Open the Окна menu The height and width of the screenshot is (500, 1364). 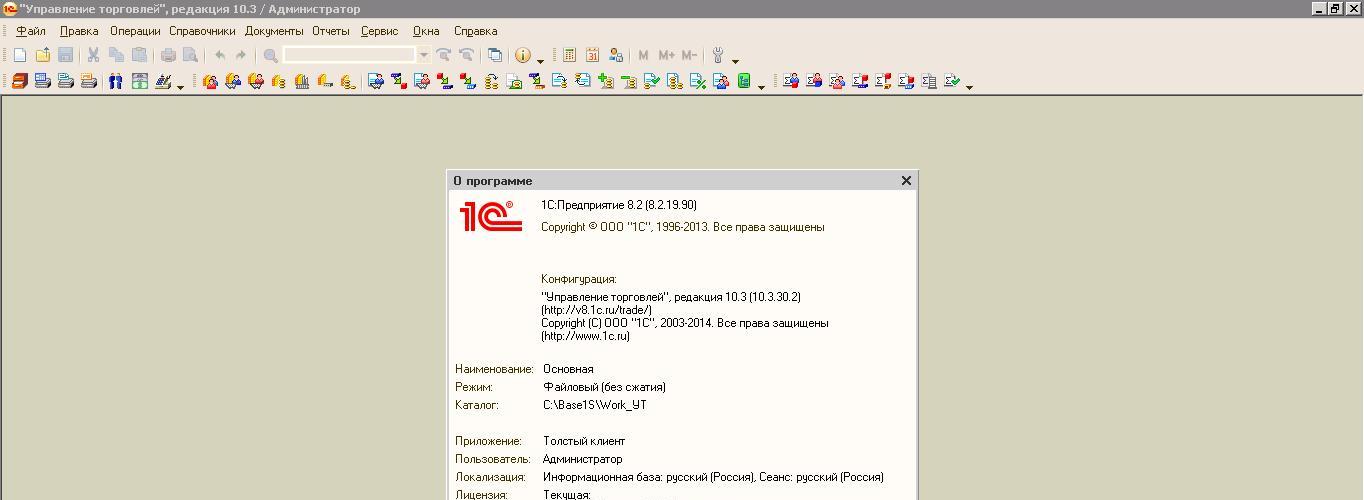tap(426, 31)
